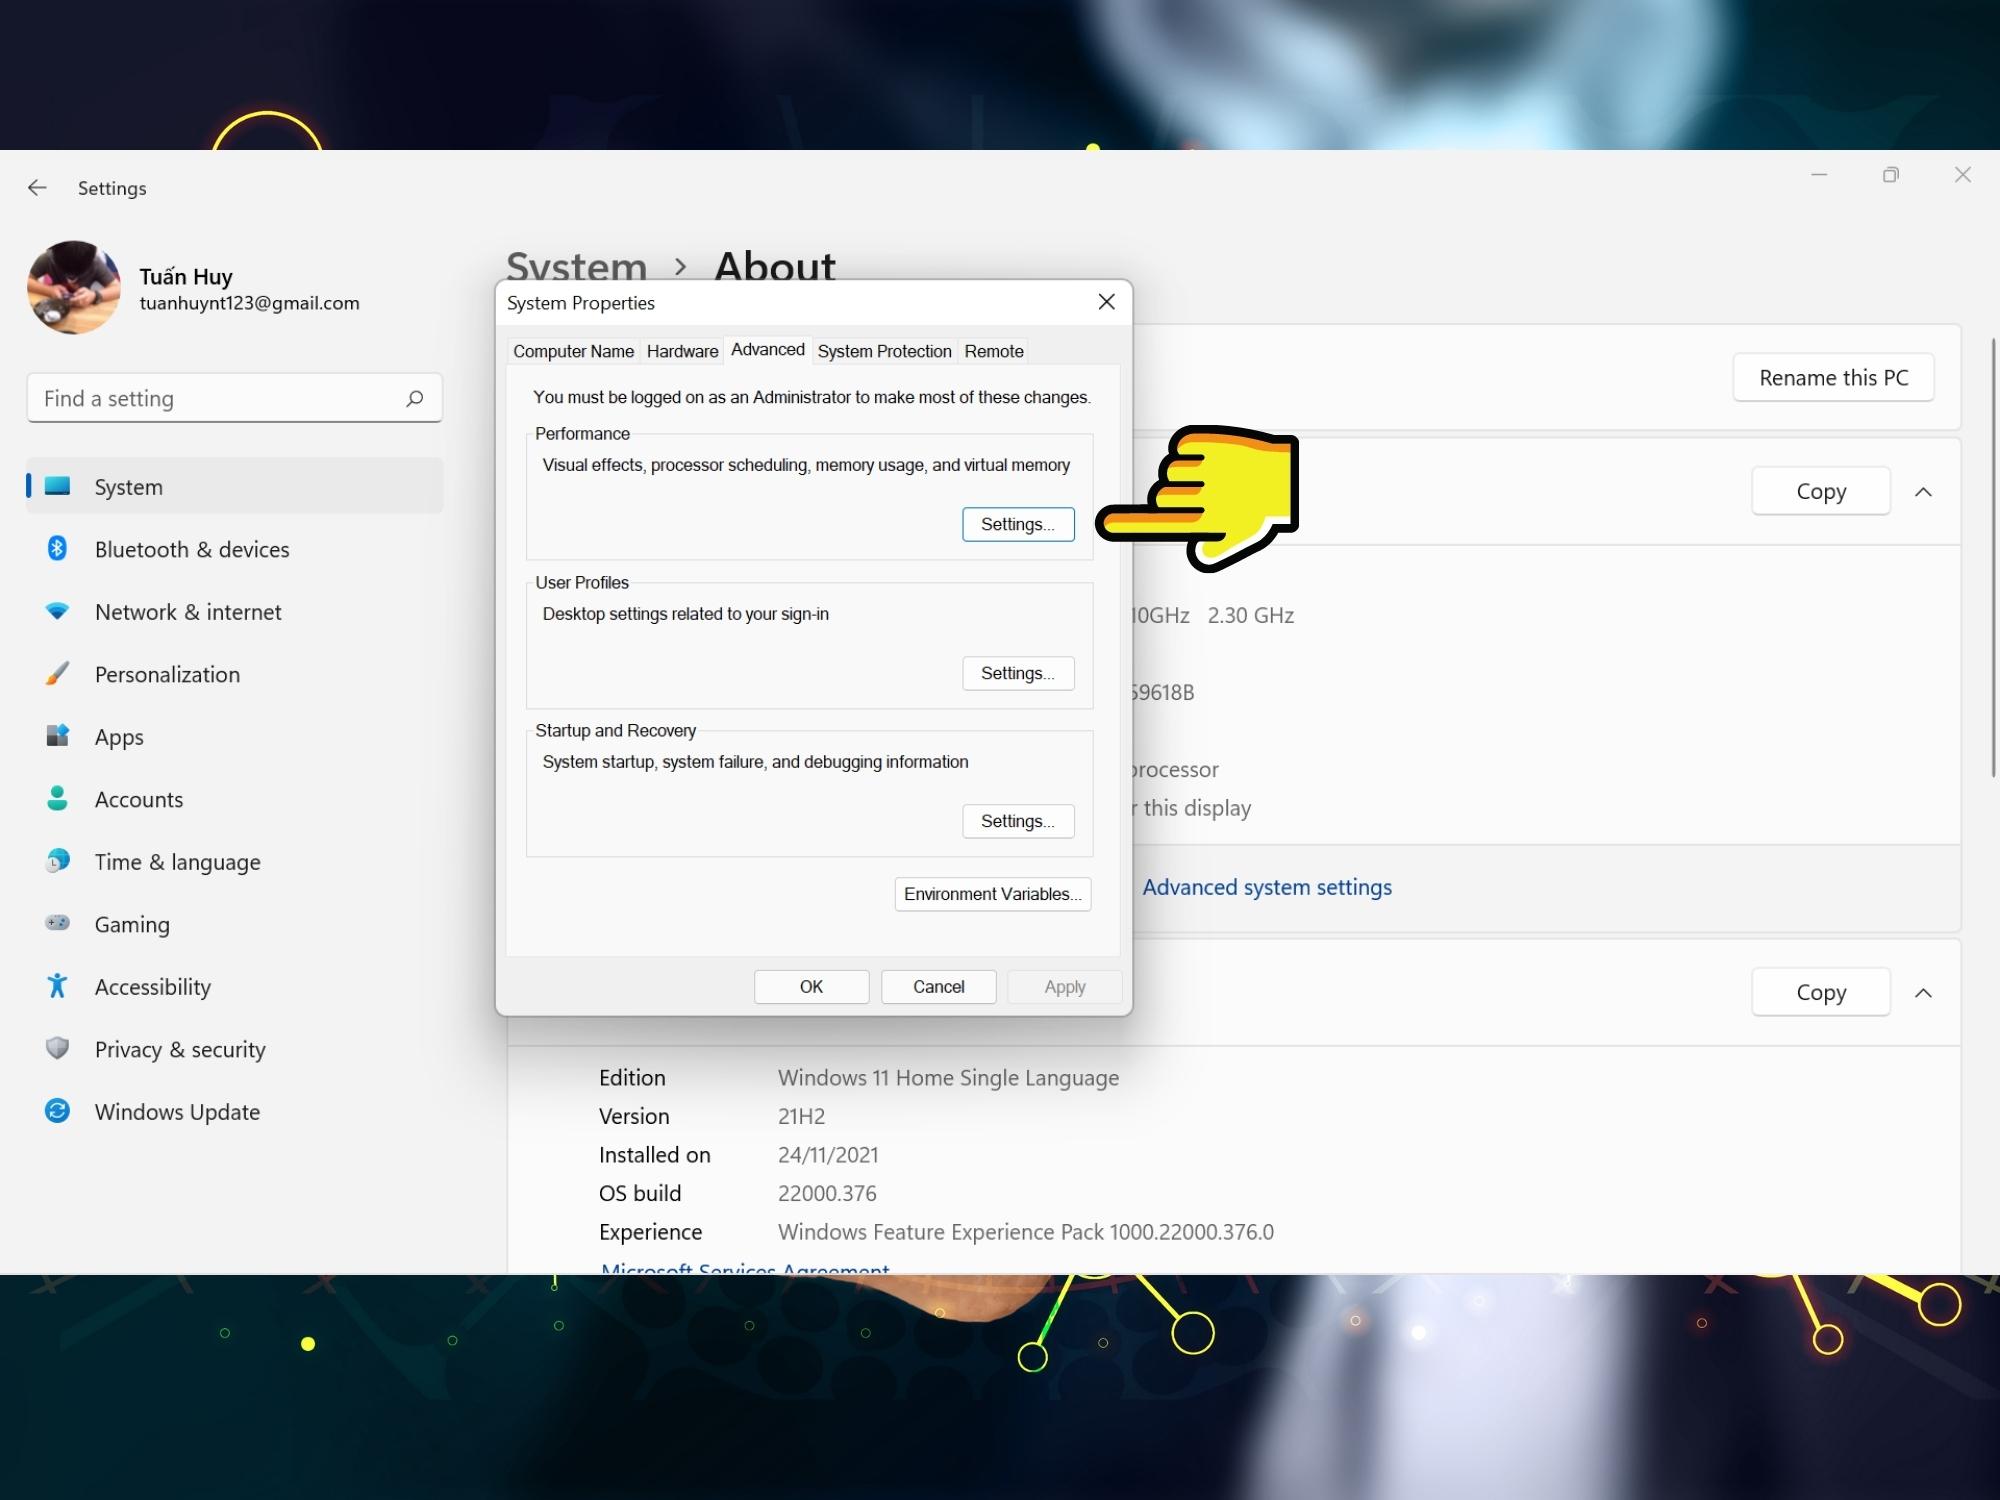
Task: Open Windows Update settings
Action: [235, 1111]
